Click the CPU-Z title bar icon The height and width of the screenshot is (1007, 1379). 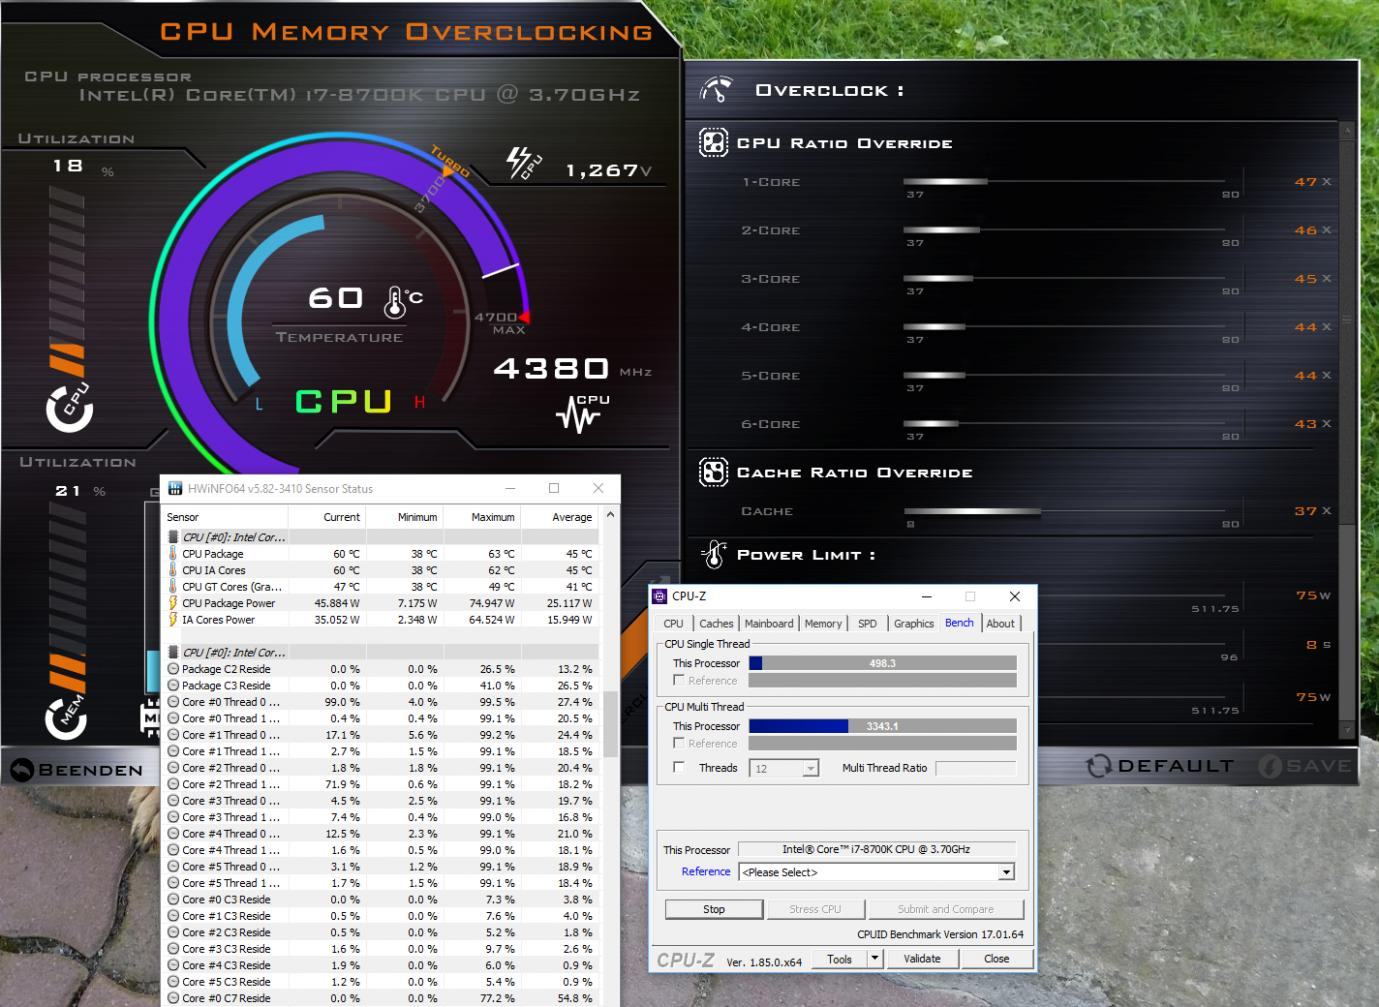659,596
